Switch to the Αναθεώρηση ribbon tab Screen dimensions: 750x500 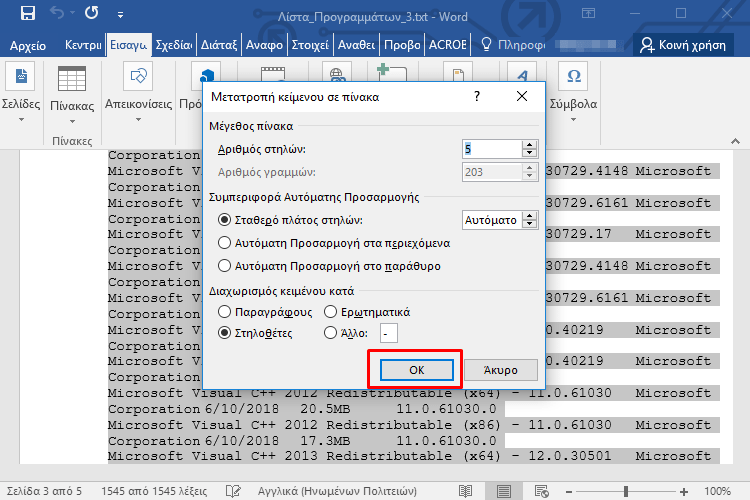[356, 45]
